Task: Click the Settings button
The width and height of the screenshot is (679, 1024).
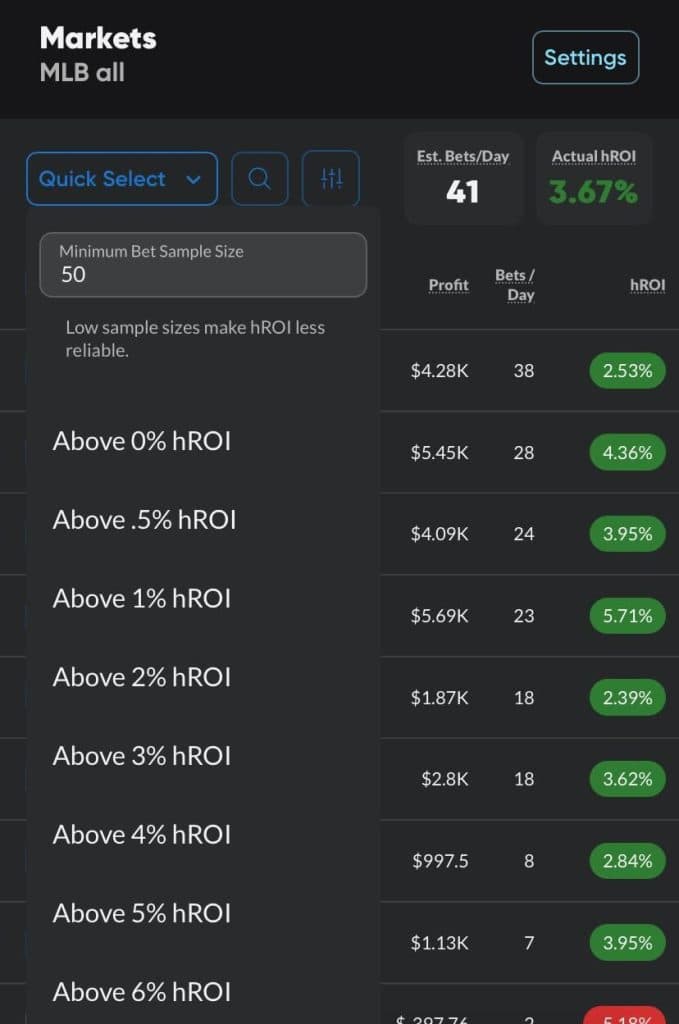Action: pos(585,58)
